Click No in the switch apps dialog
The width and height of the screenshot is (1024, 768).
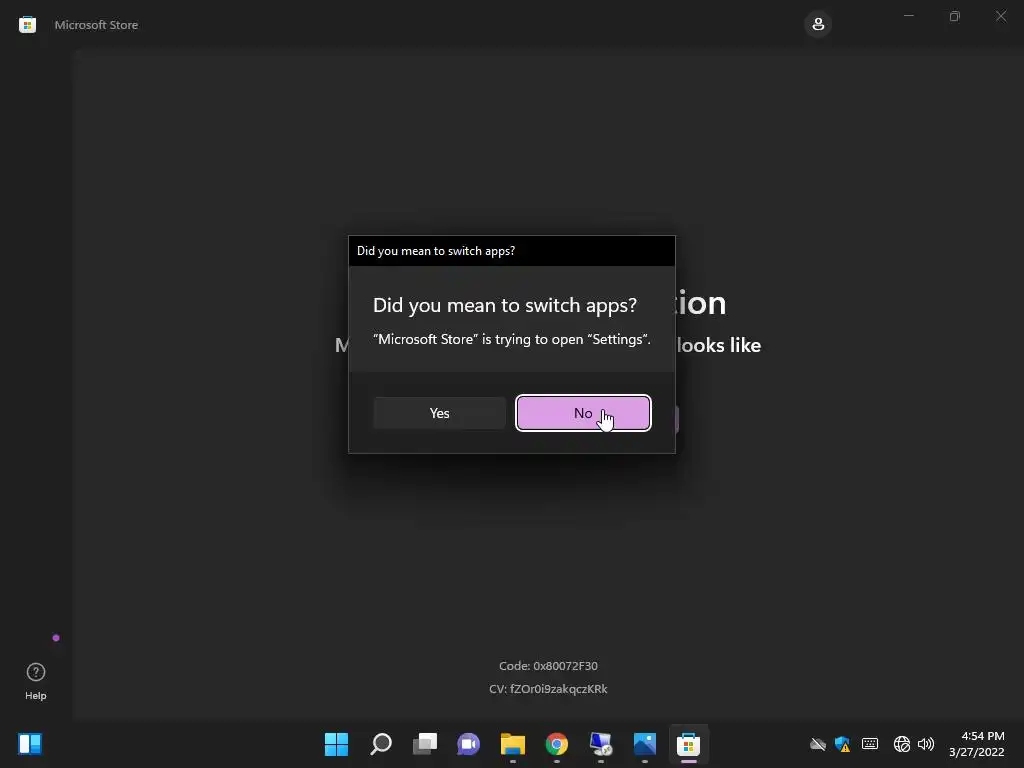click(x=583, y=413)
